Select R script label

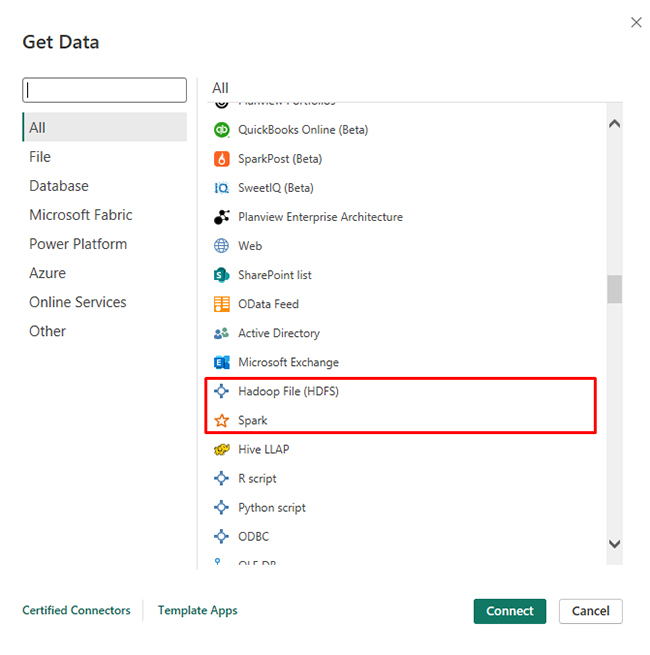257,478
